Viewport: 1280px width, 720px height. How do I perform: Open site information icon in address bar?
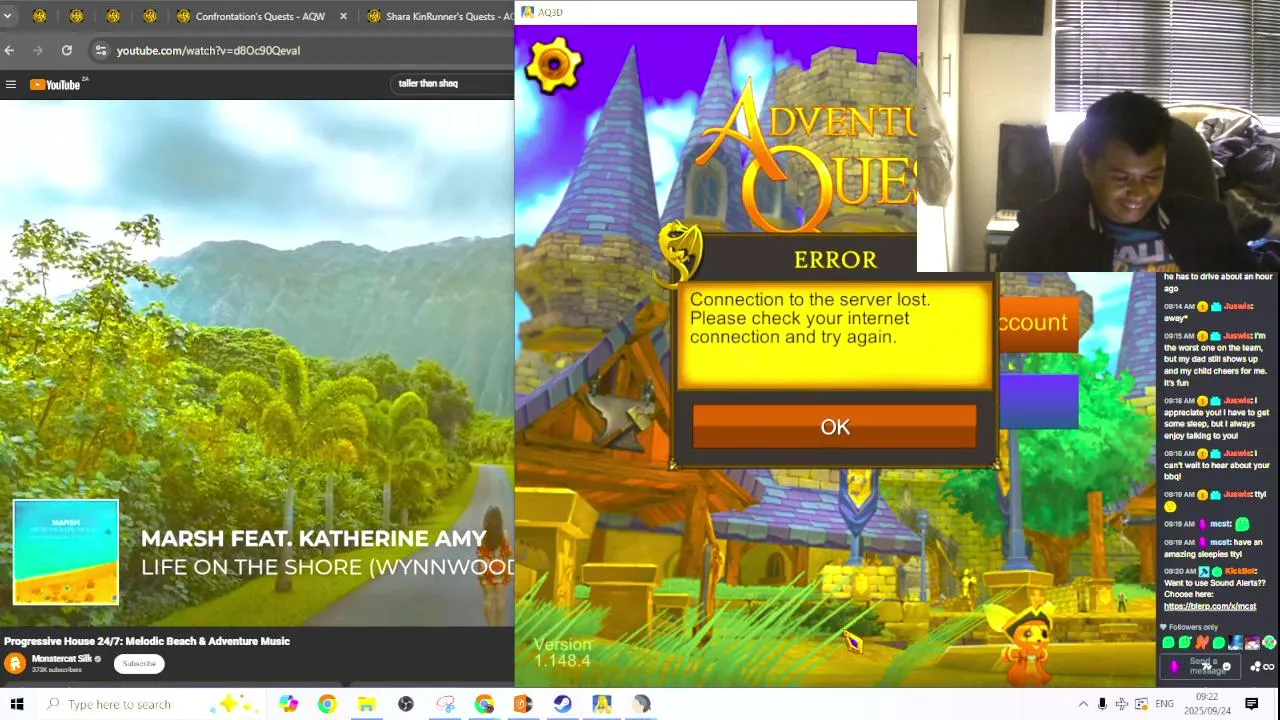coord(100,50)
